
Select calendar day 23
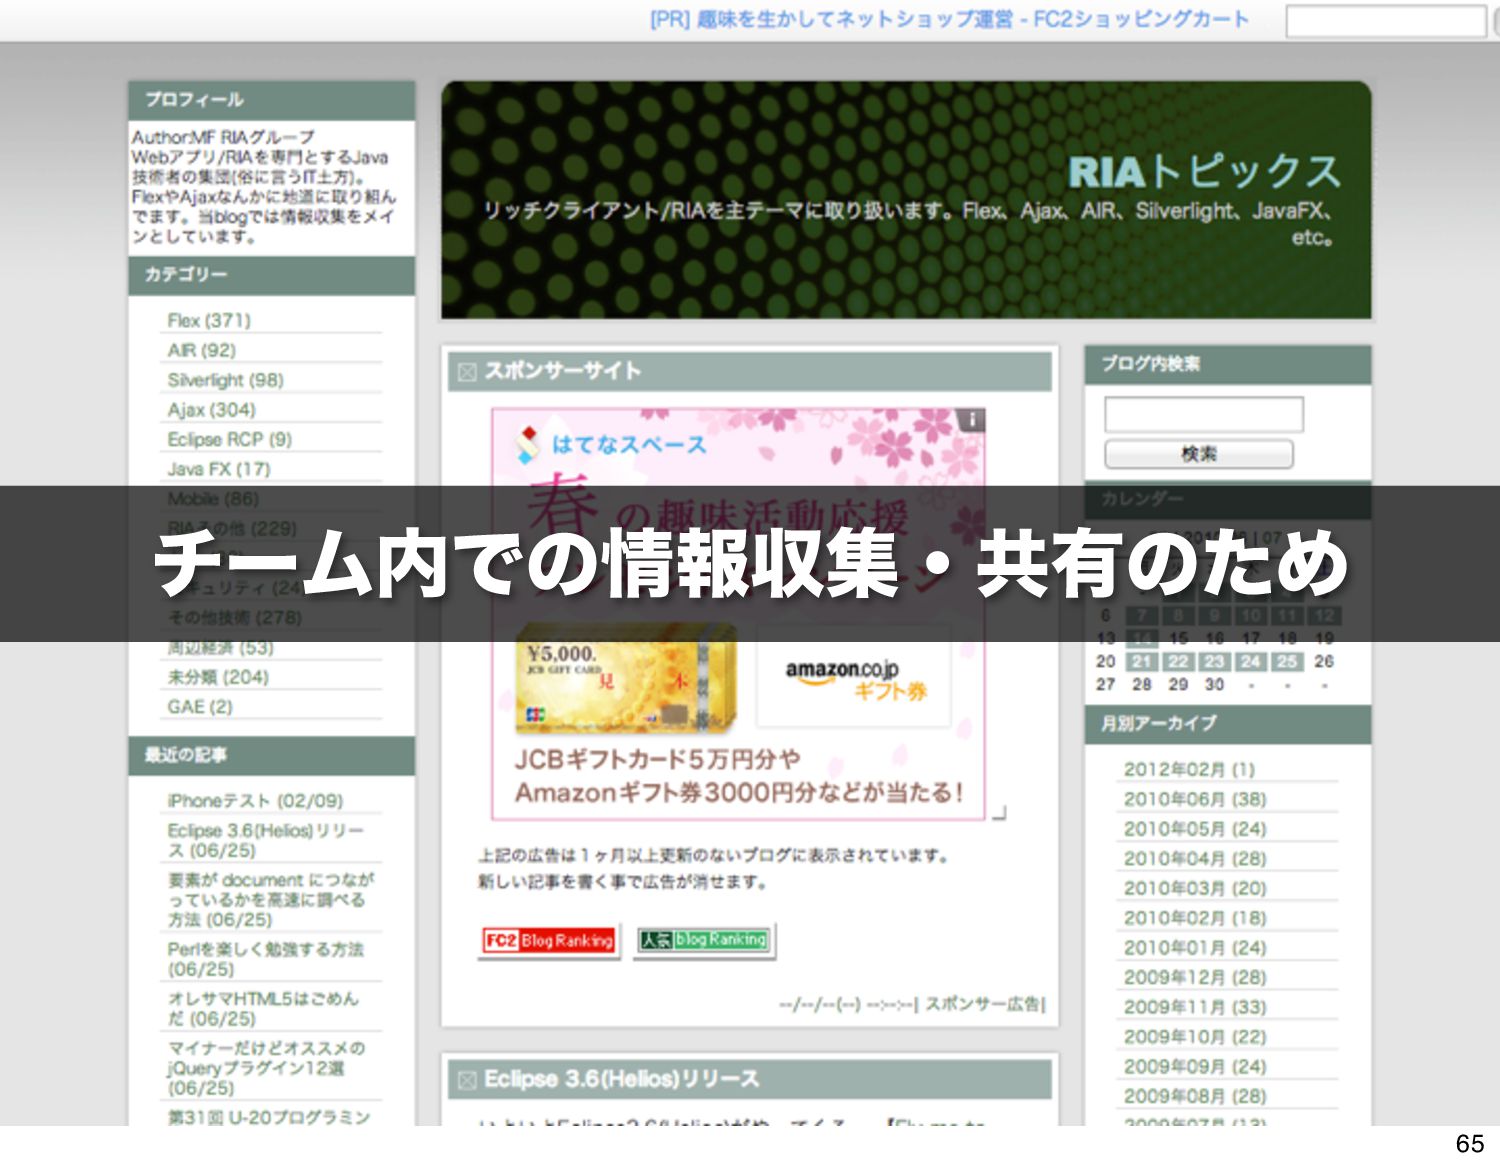1215,662
